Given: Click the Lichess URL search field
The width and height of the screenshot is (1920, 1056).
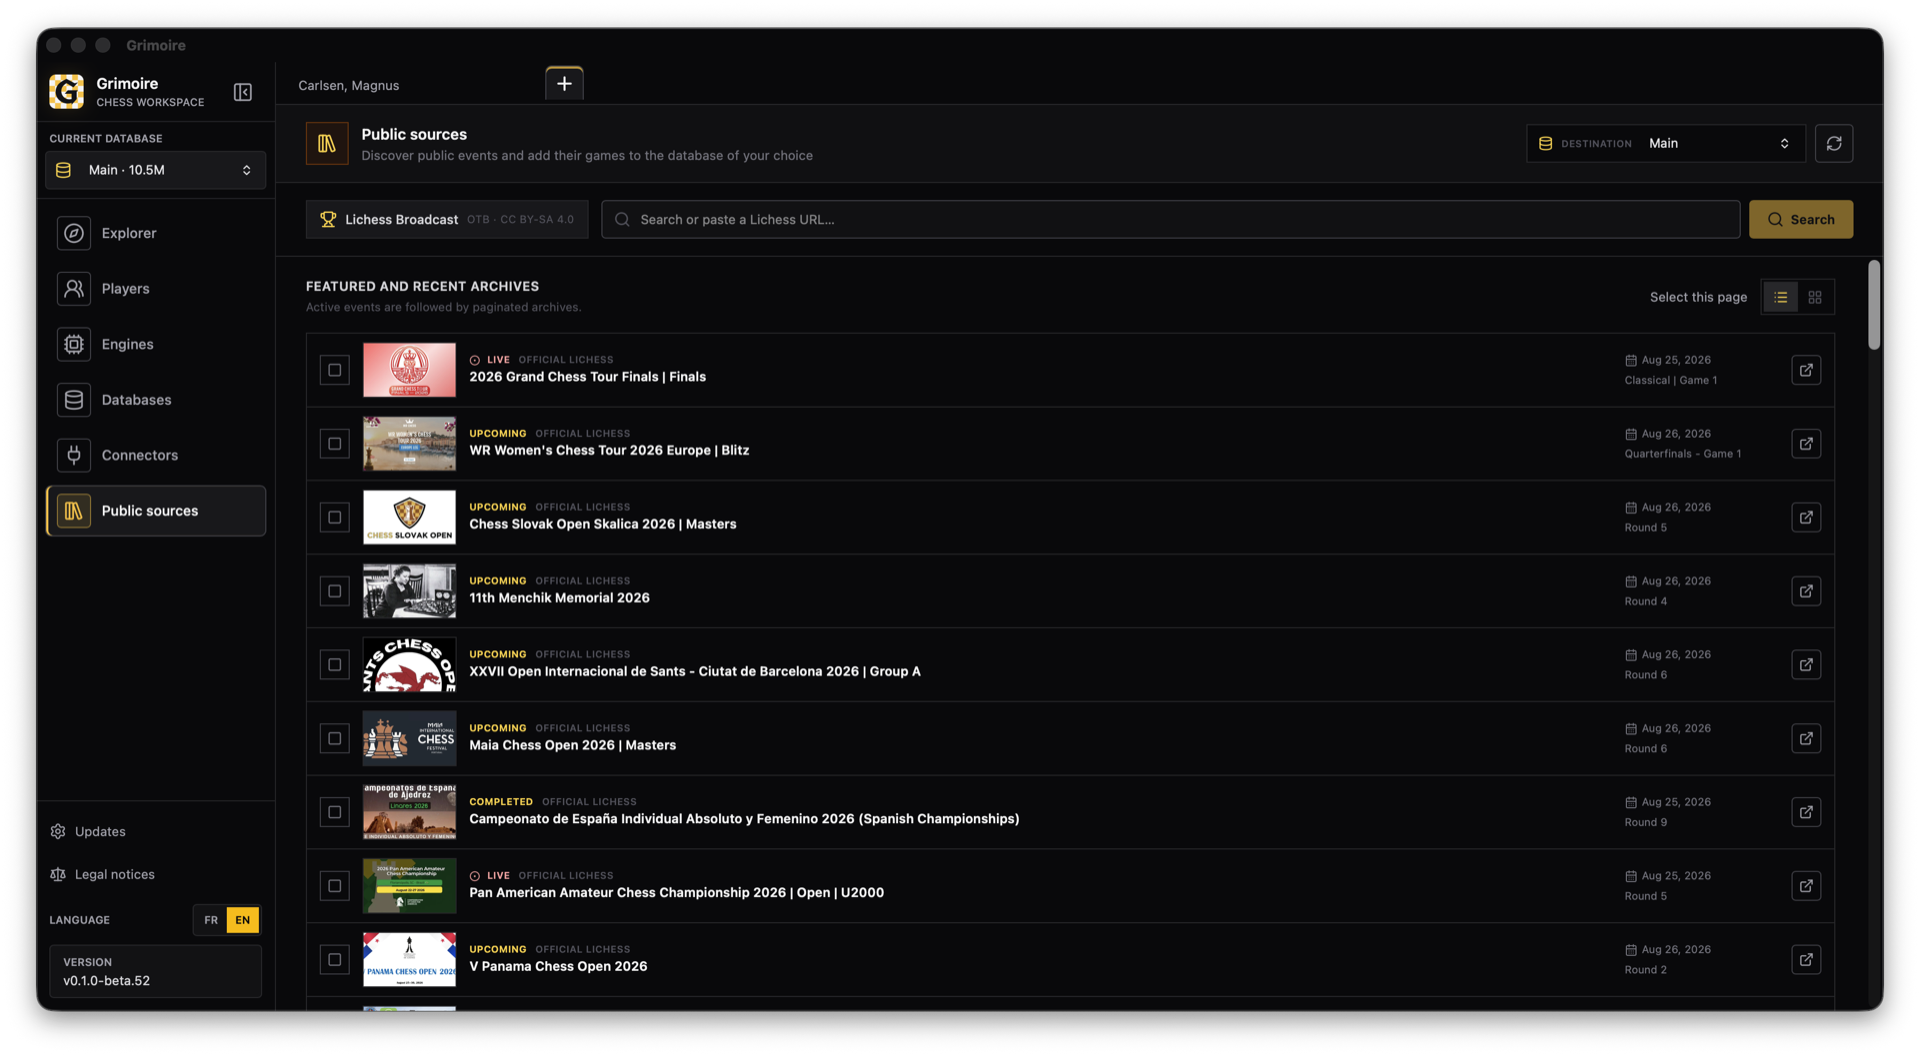Looking at the screenshot, I should (1170, 219).
